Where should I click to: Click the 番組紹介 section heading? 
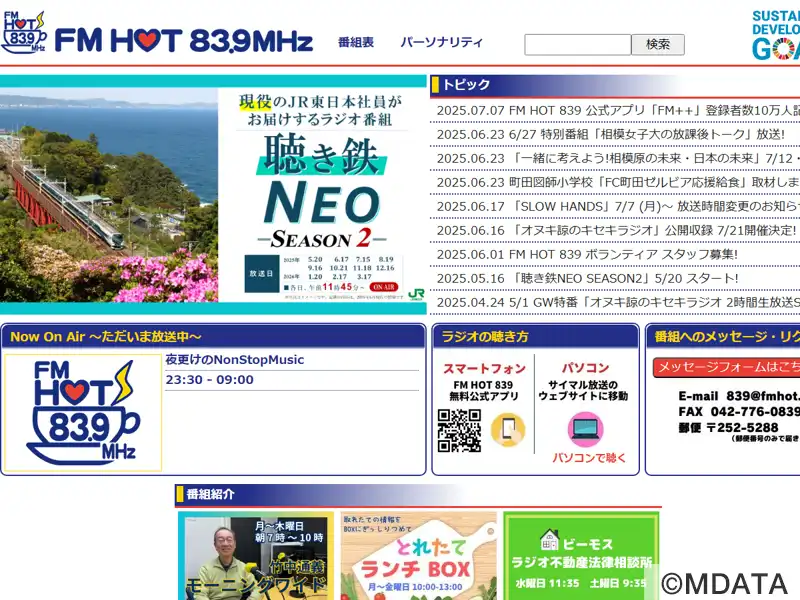click(210, 494)
